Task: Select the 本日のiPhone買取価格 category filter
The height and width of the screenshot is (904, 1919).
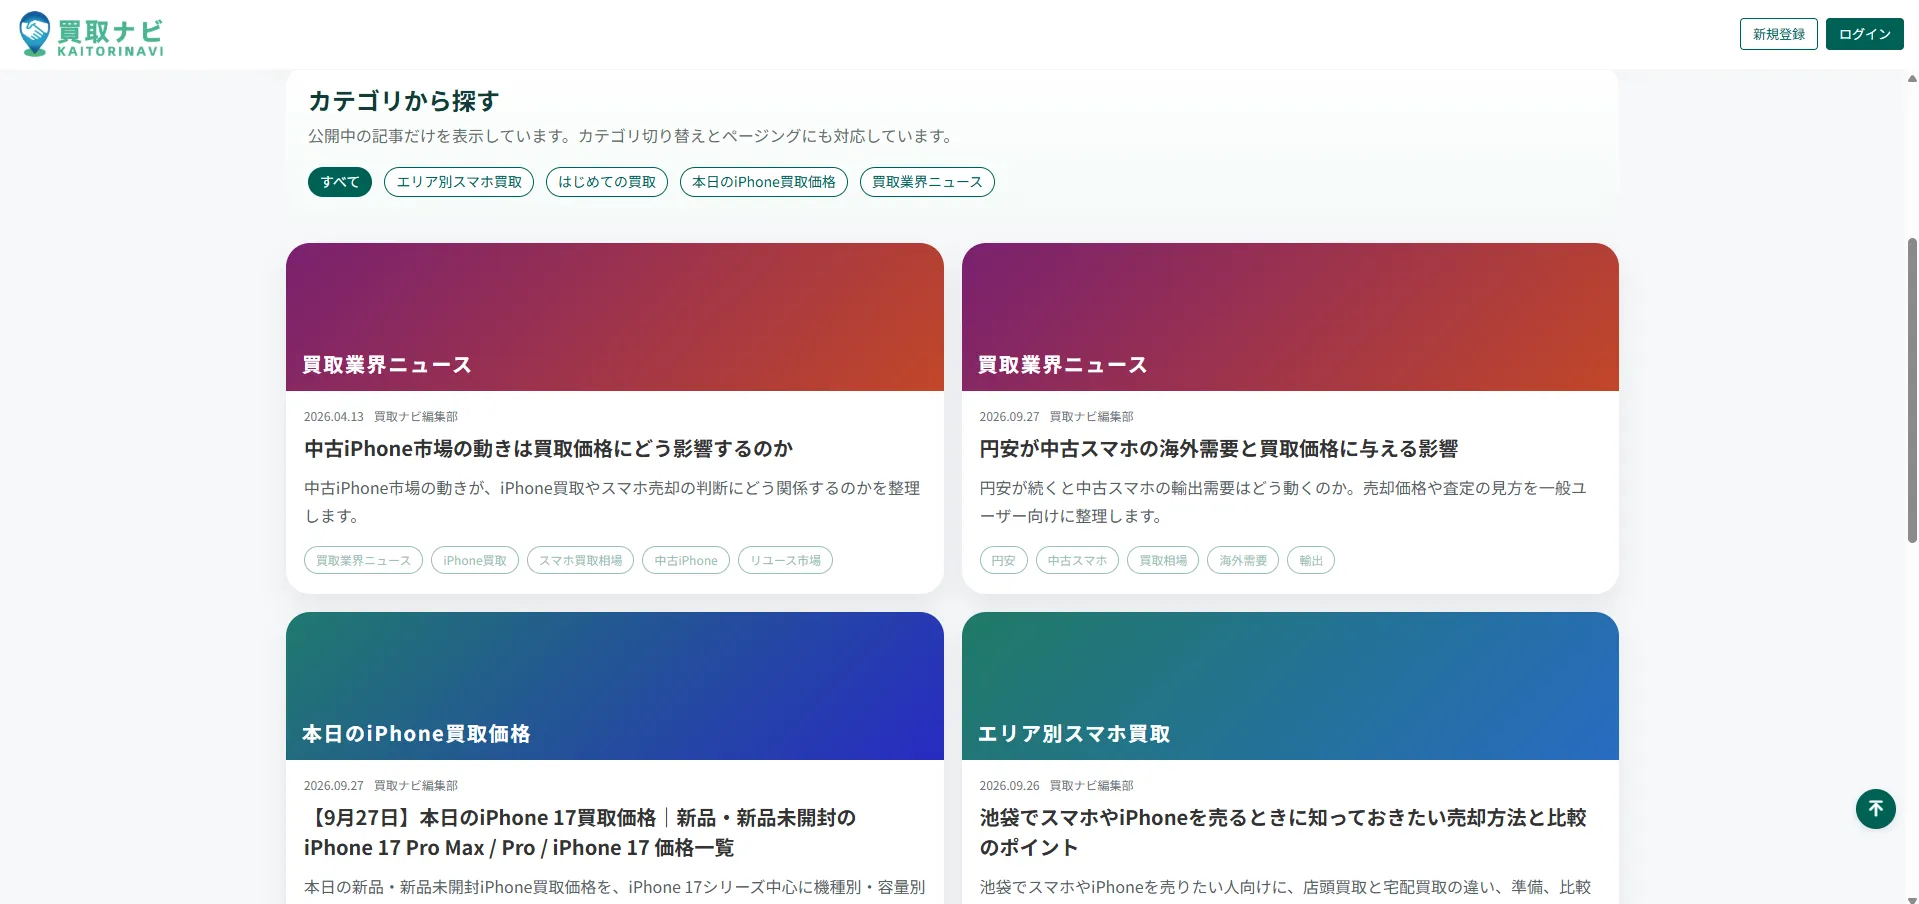Action: [x=764, y=182]
